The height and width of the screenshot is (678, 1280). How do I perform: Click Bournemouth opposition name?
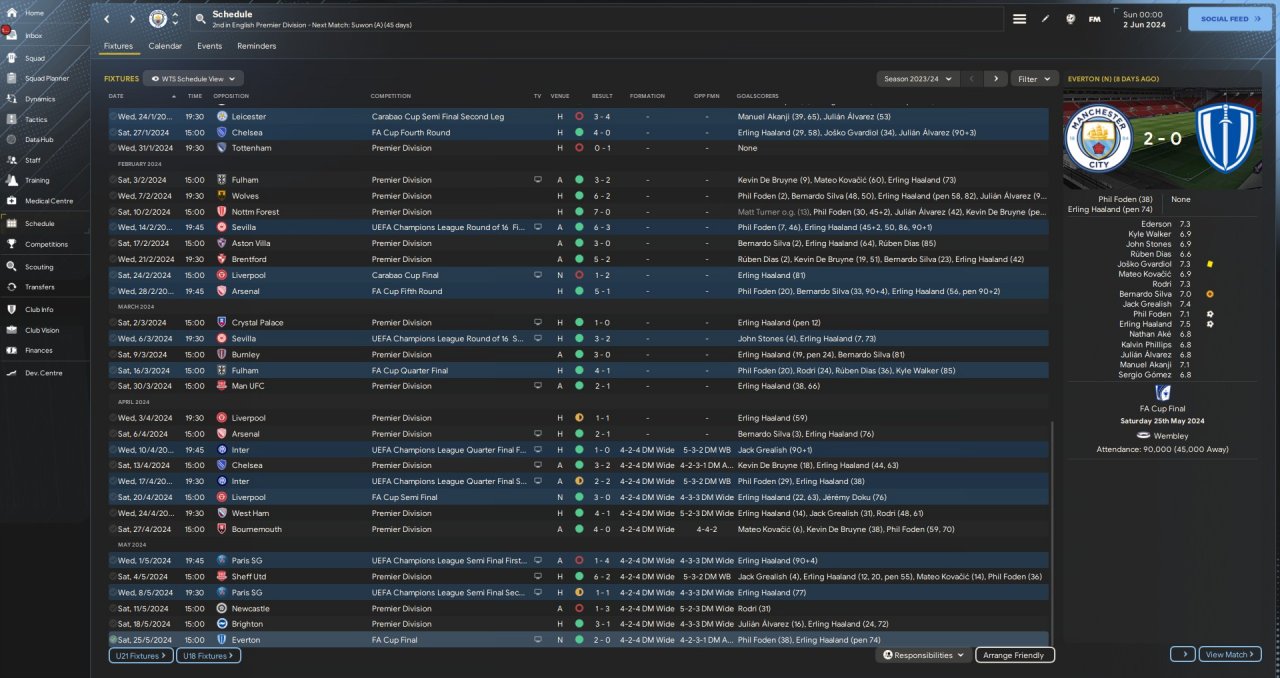(256, 529)
